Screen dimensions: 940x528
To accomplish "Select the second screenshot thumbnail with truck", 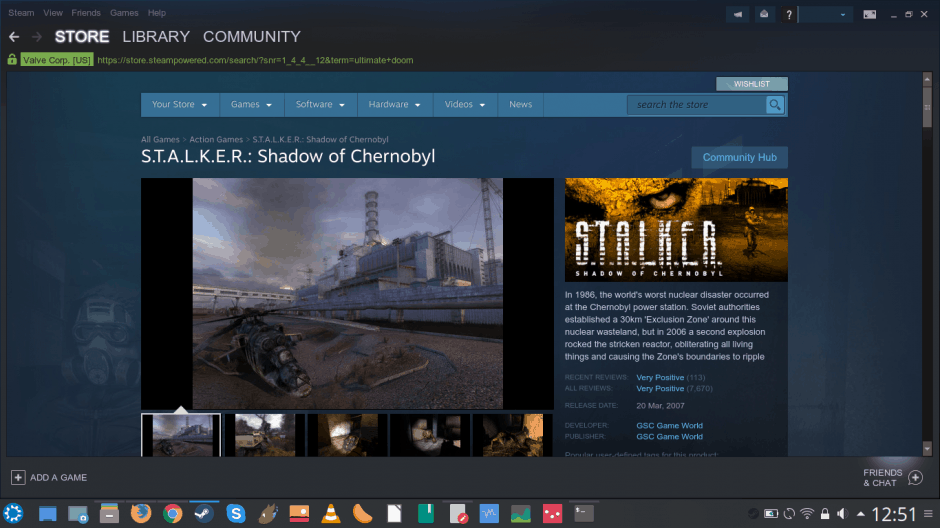I will pyautogui.click(x=264, y=435).
